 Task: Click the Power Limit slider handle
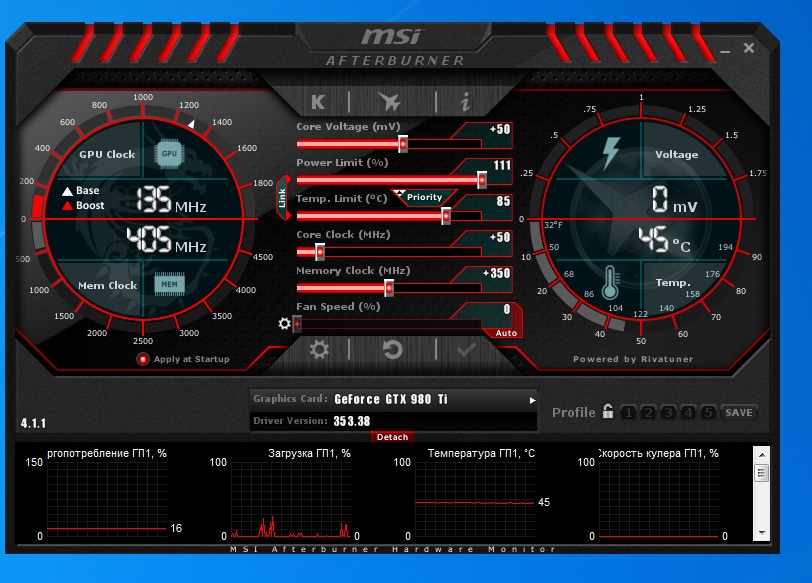(482, 180)
